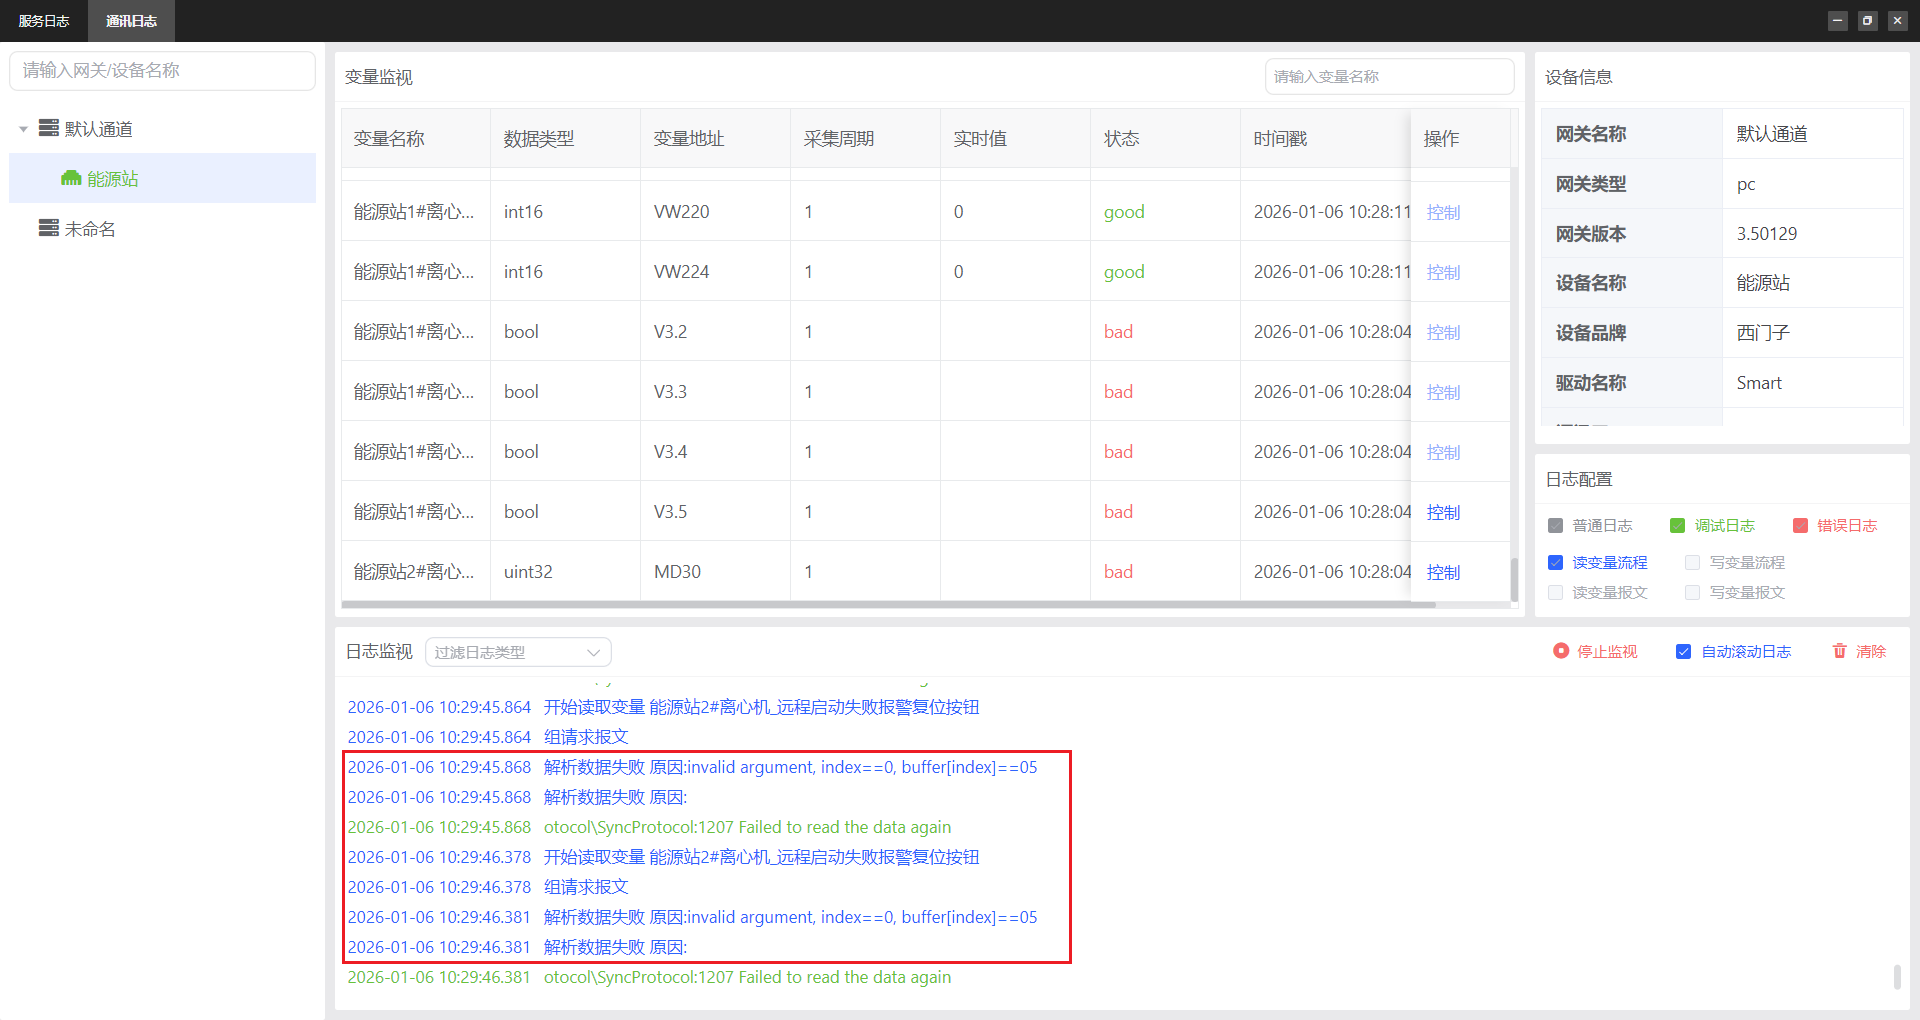Click the 默认通道 gateway server icon
The width and height of the screenshot is (1920, 1020).
click(48, 128)
